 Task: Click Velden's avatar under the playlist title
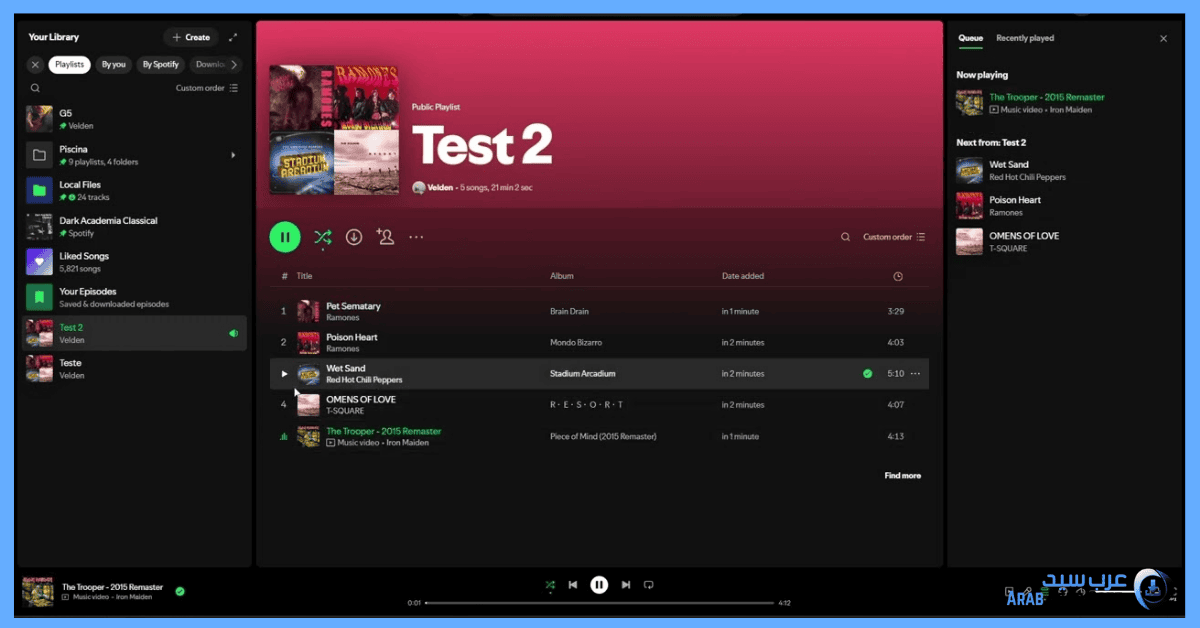click(x=418, y=188)
